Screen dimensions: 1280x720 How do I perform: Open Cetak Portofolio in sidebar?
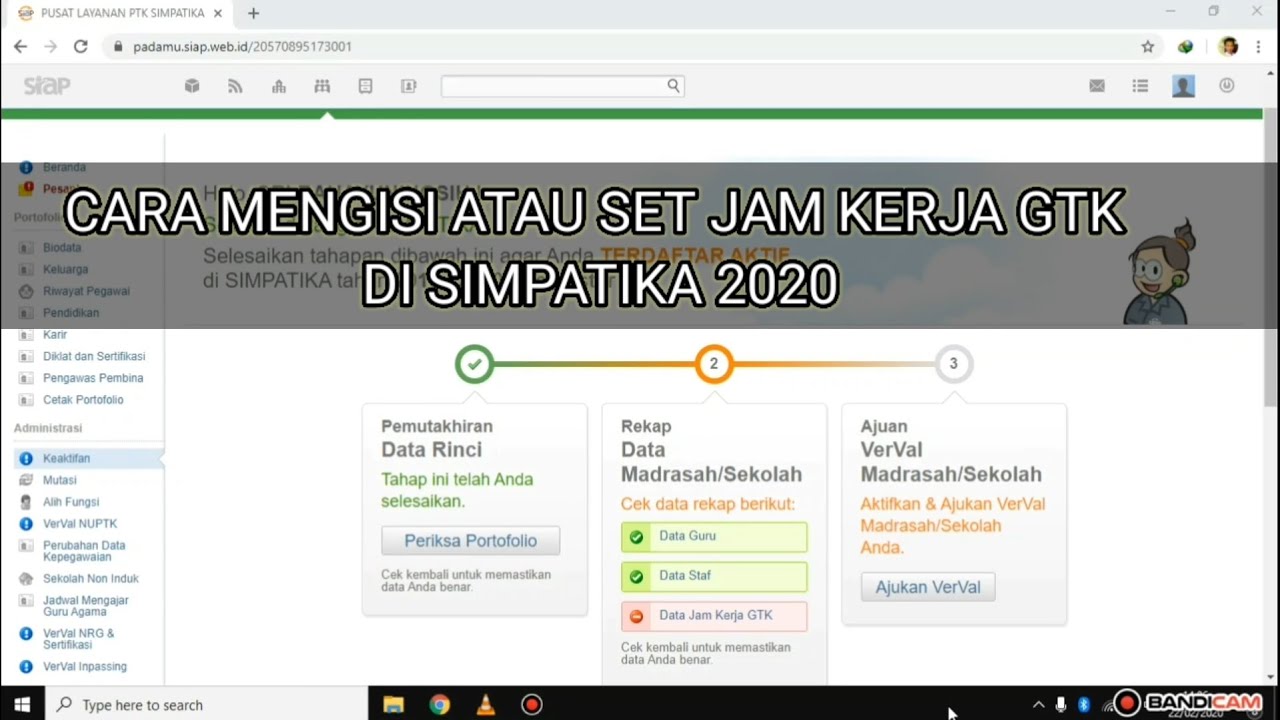point(83,400)
